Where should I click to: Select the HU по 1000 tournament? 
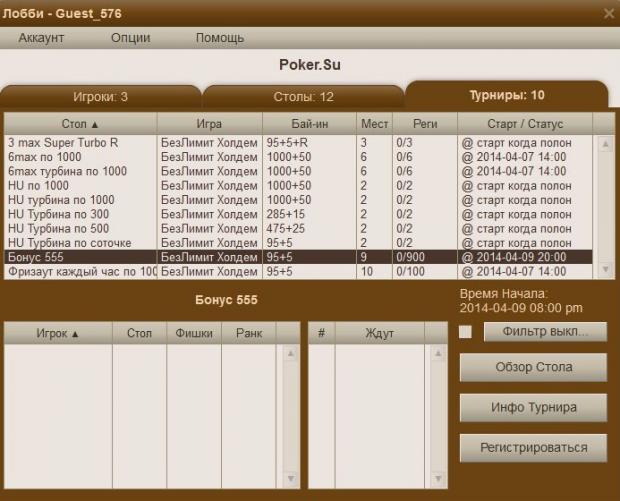tap(298, 185)
